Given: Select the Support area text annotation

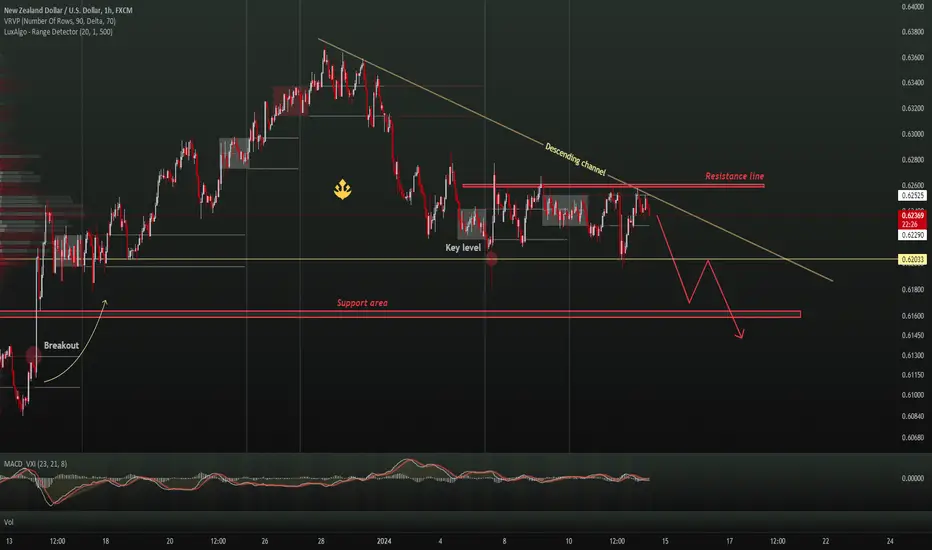Looking at the screenshot, I should tap(362, 303).
